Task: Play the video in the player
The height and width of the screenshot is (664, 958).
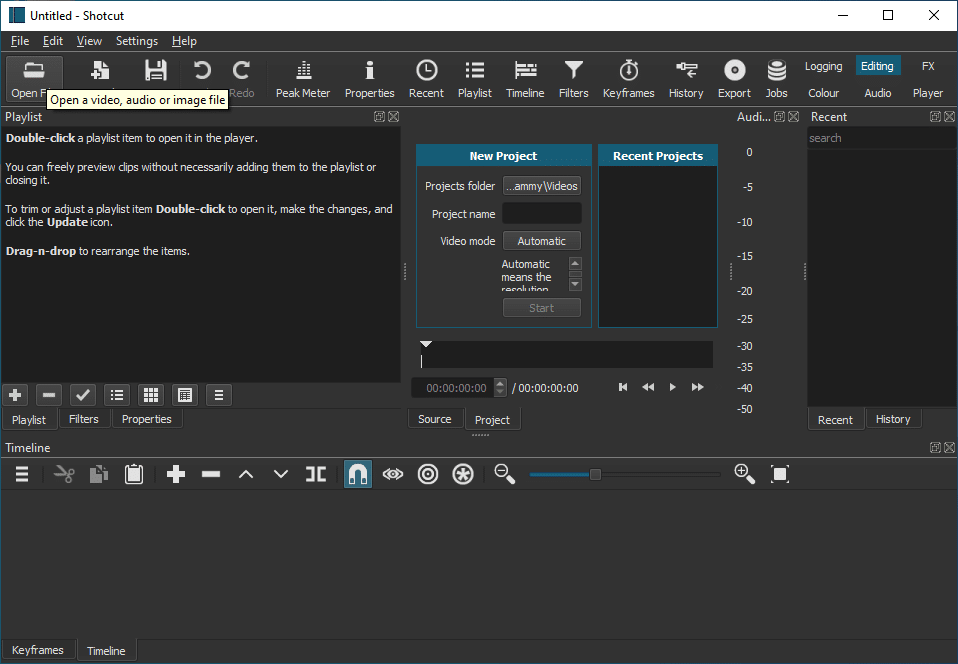Action: (x=673, y=387)
